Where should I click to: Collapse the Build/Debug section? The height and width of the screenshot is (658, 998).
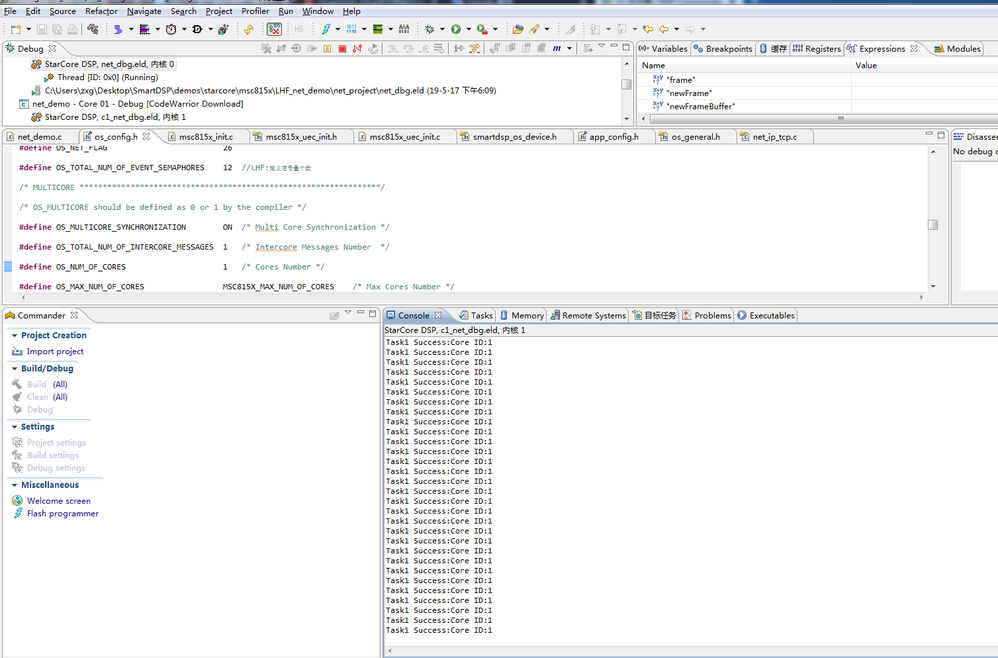pyautogui.click(x=14, y=368)
